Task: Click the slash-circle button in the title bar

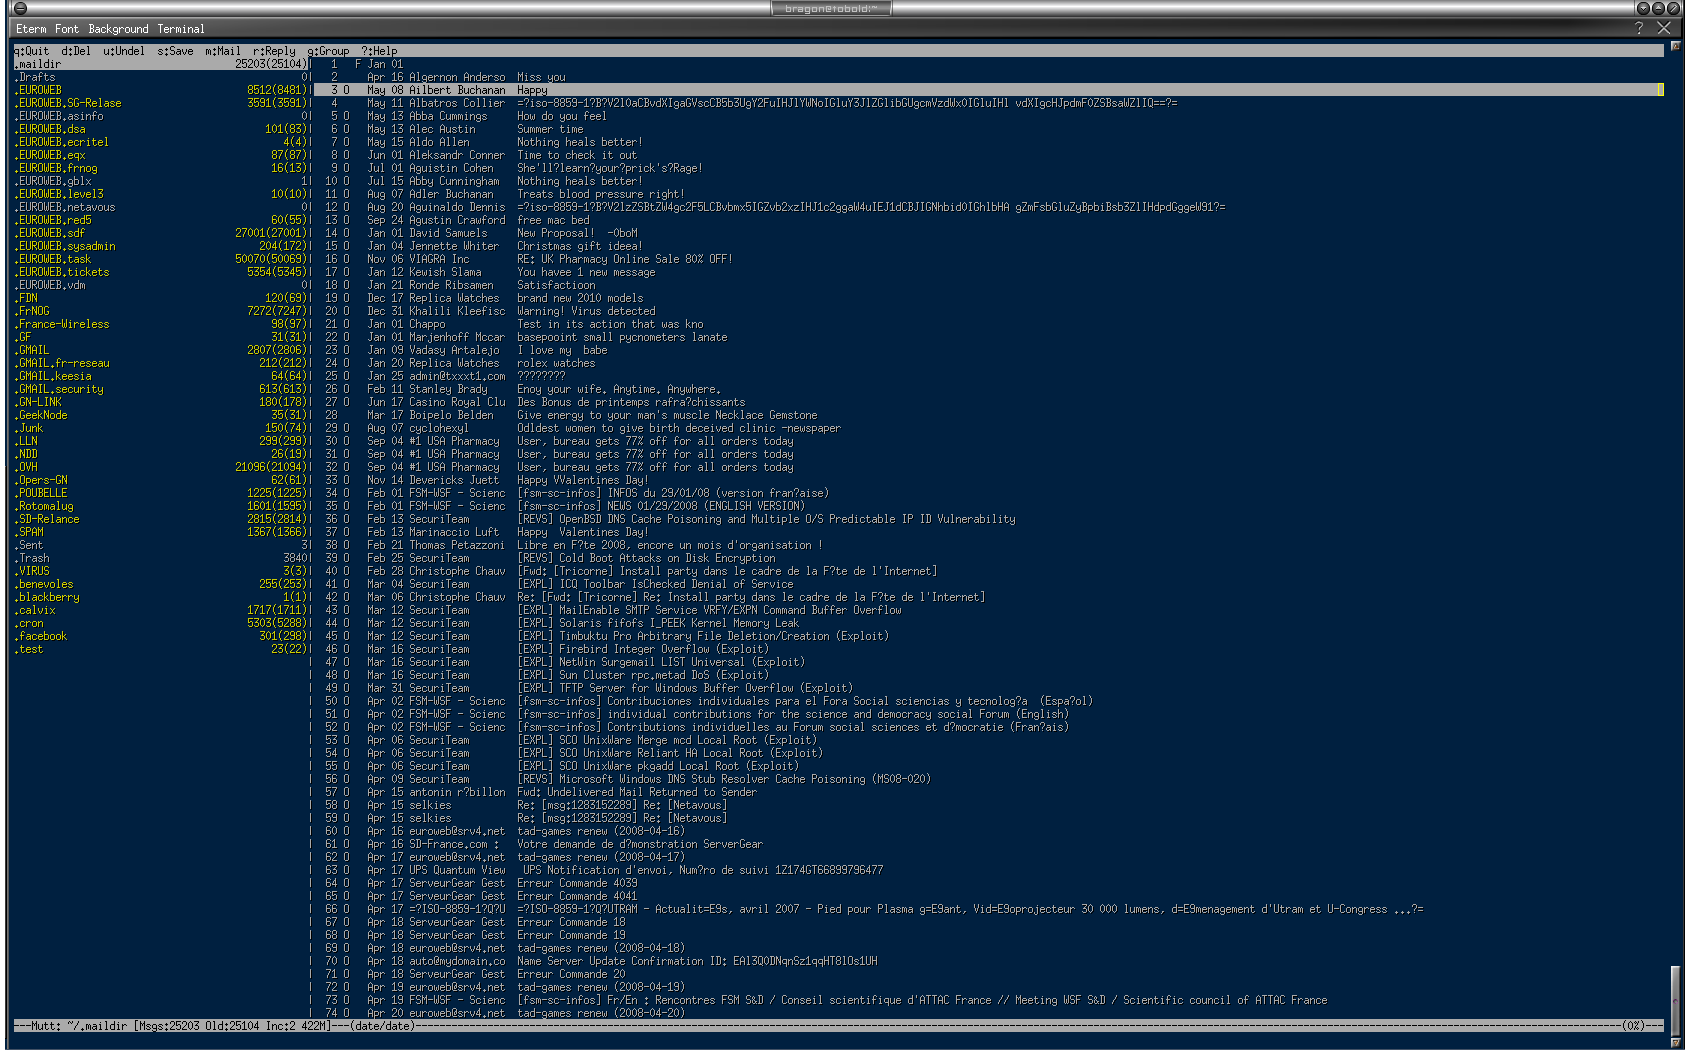Action: [x=1672, y=8]
